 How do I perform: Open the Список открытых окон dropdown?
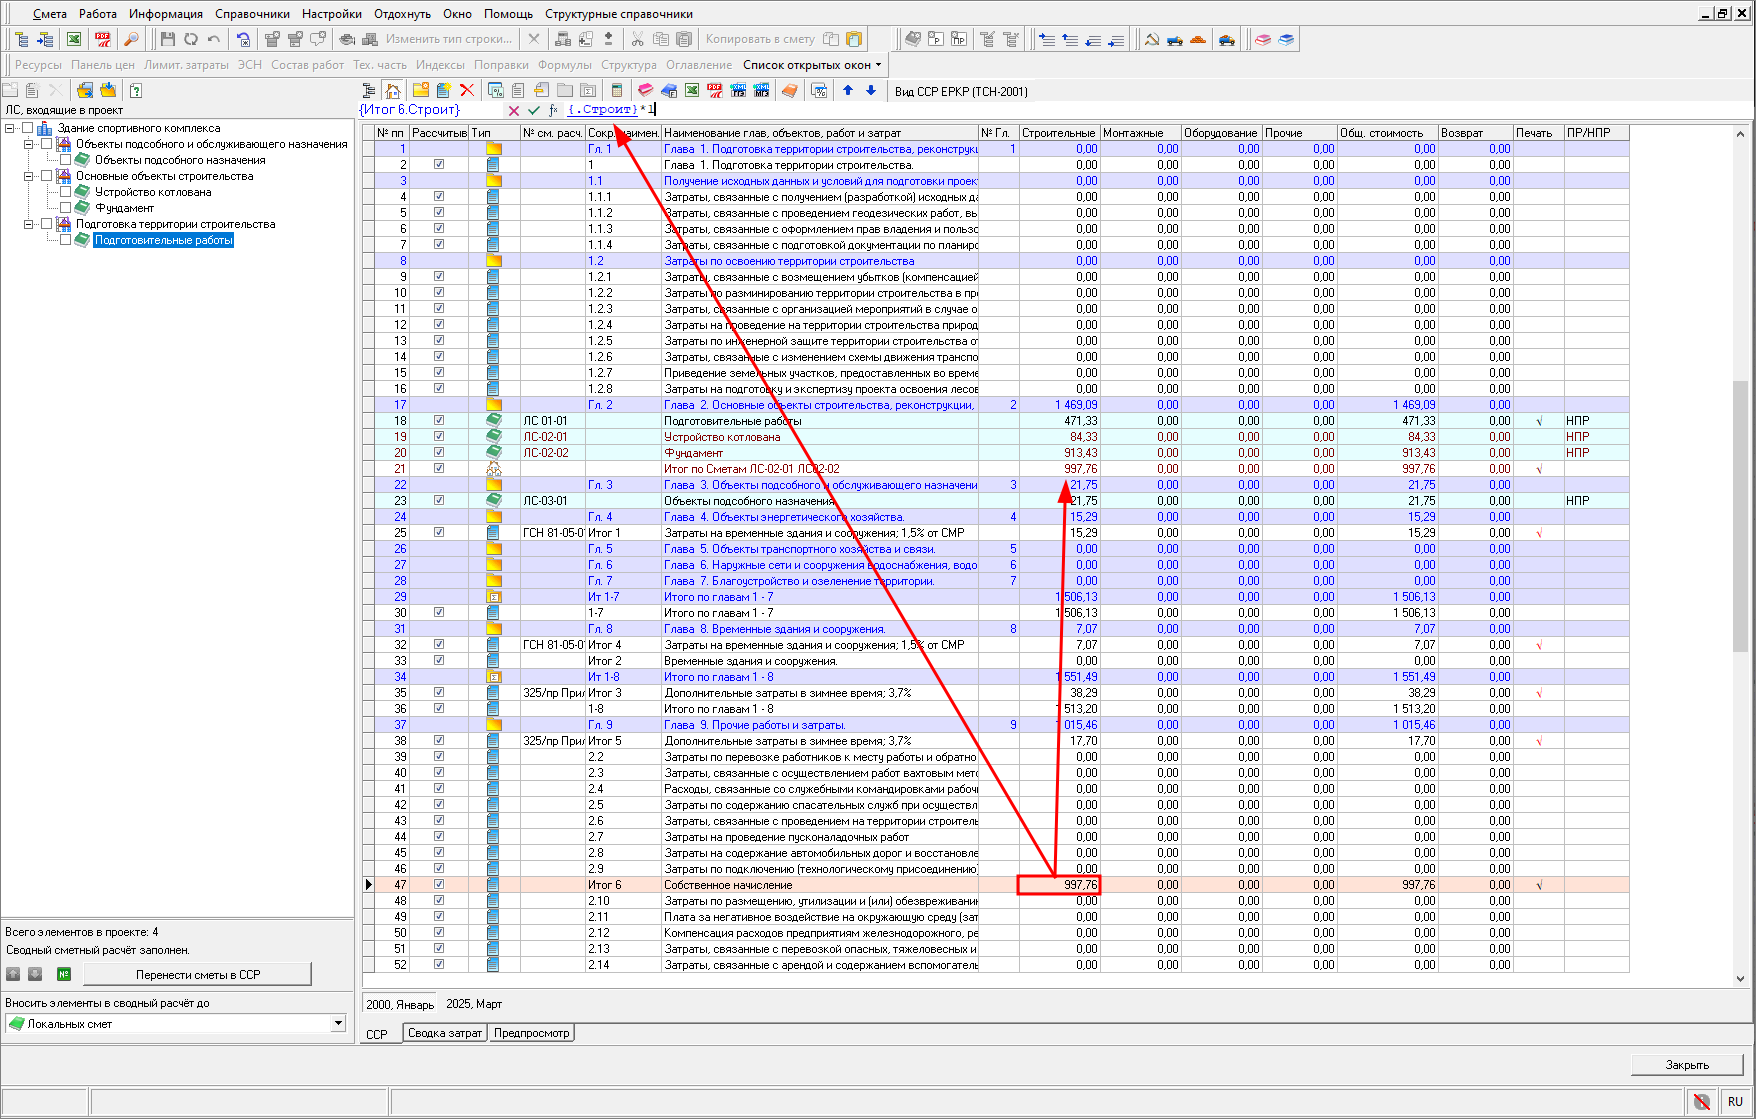tap(812, 65)
